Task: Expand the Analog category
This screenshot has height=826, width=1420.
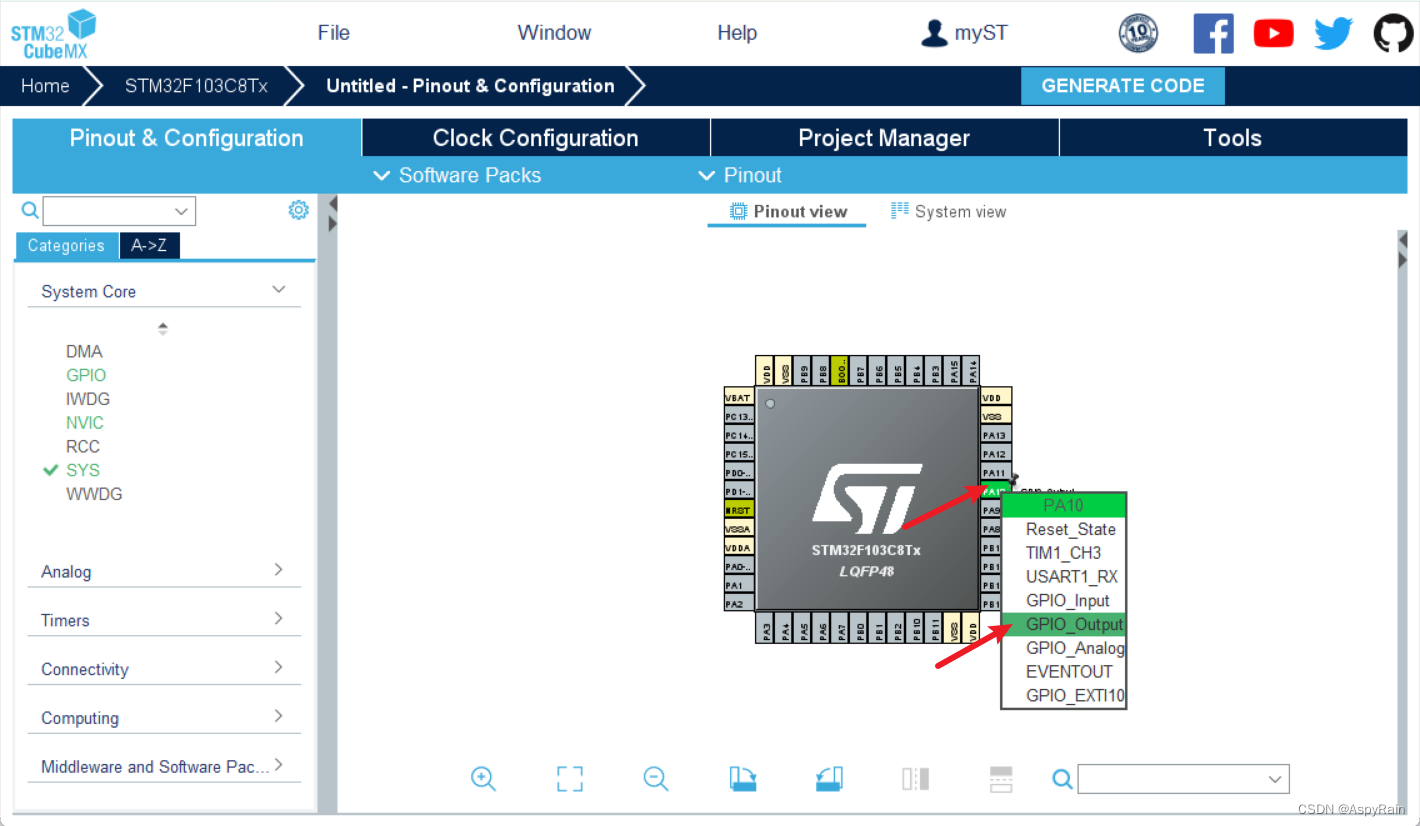Action: coord(279,570)
